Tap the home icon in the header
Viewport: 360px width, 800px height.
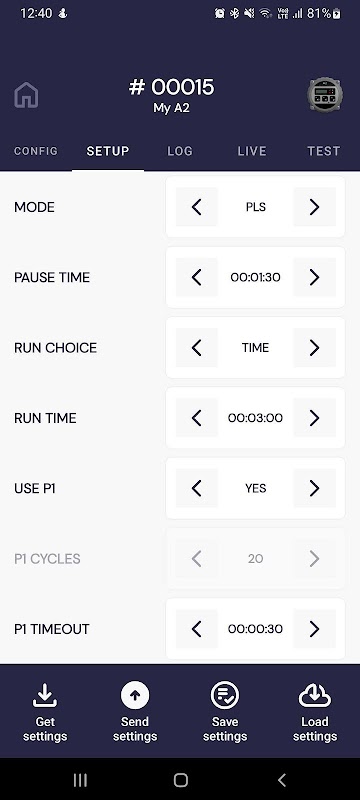[27, 95]
